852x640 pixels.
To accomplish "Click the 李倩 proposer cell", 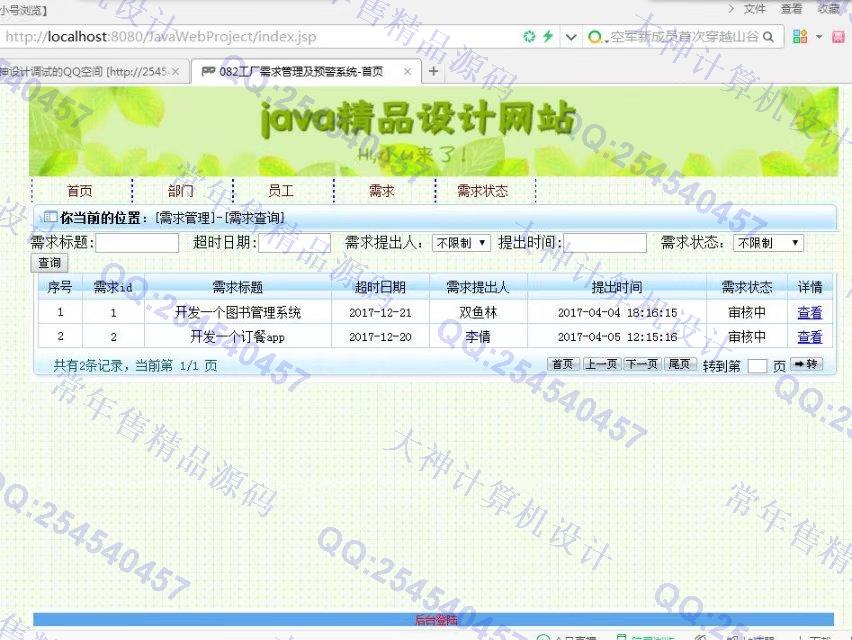I will (x=478, y=337).
